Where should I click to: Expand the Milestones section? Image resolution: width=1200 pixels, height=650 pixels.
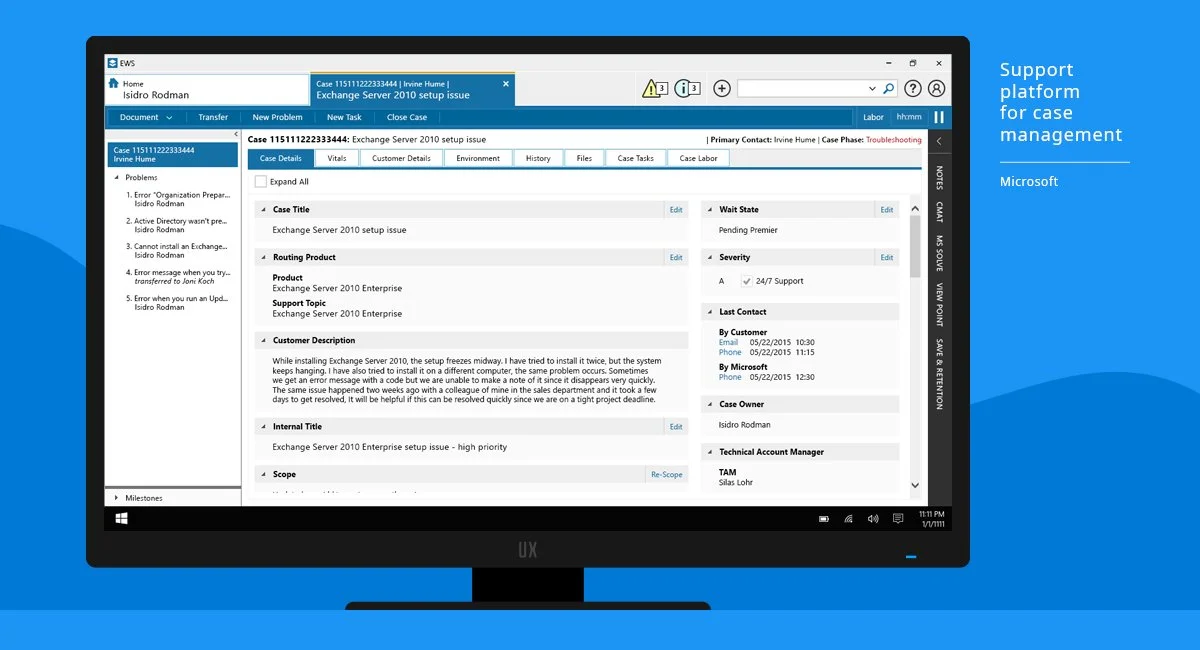(x=114, y=498)
